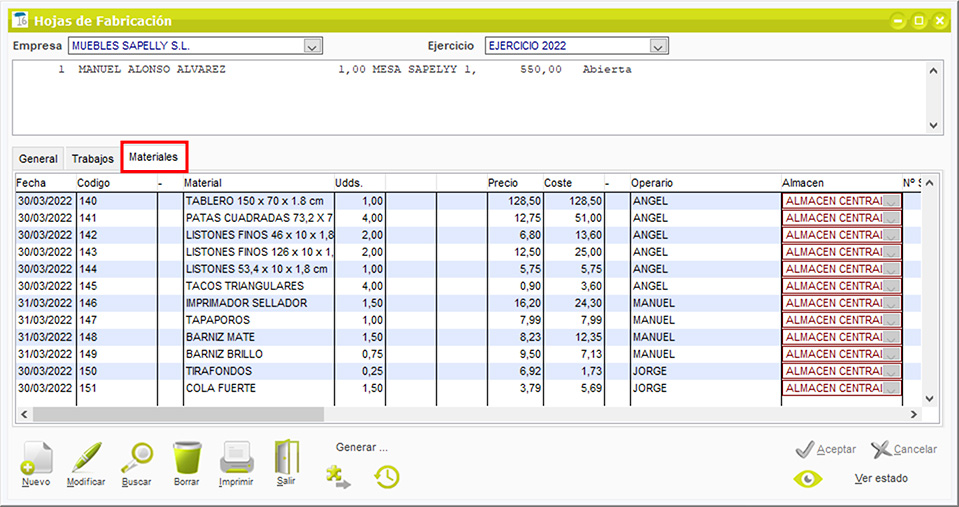The image size is (959, 507).
Task: Click the Generar puzzle-piece icon
Action: pyautogui.click(x=338, y=477)
